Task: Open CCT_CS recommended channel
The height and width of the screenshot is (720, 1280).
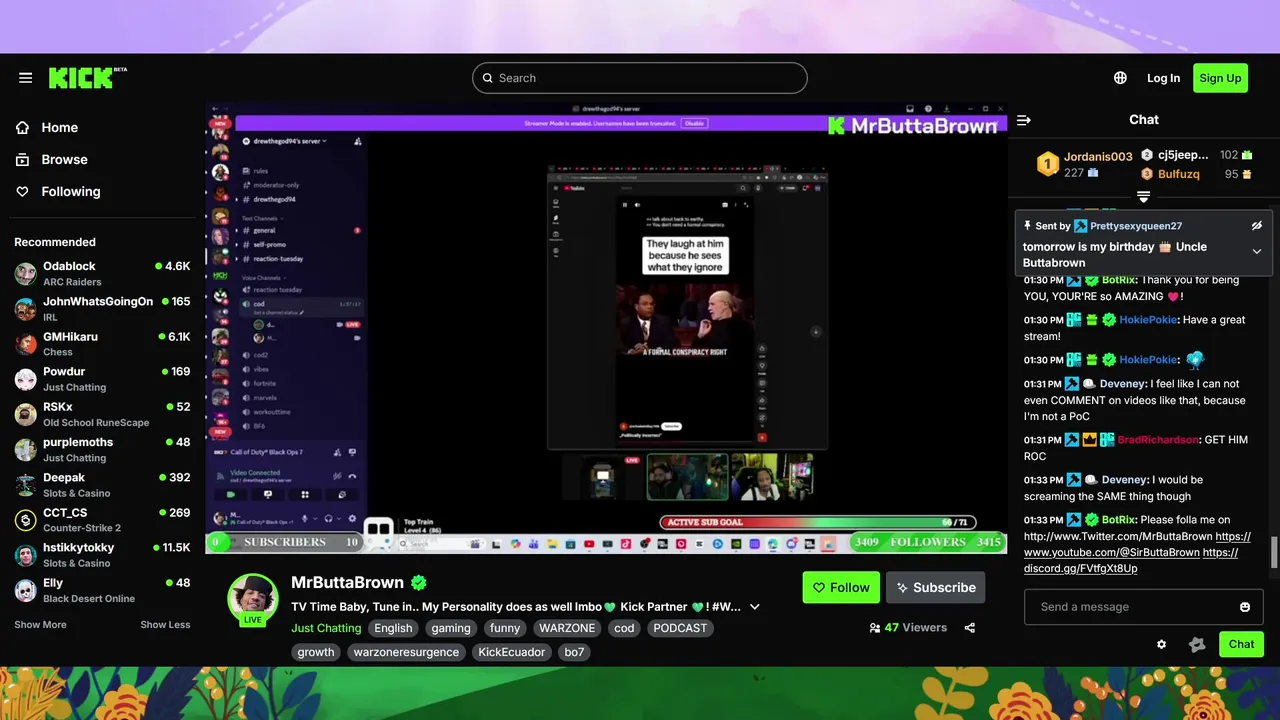Action: [102, 520]
